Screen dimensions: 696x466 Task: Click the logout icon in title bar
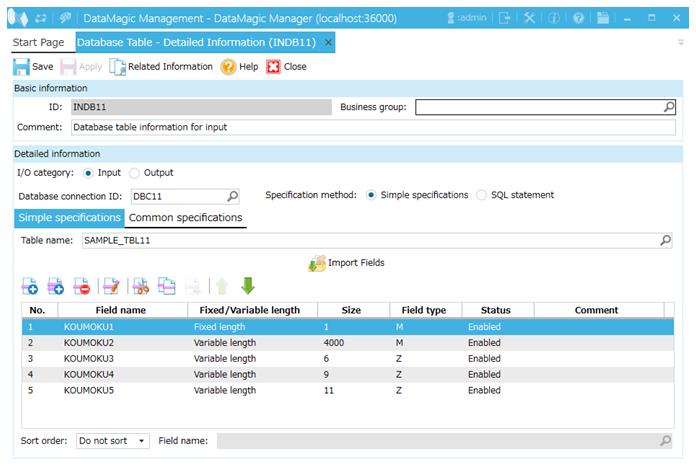[505, 17]
